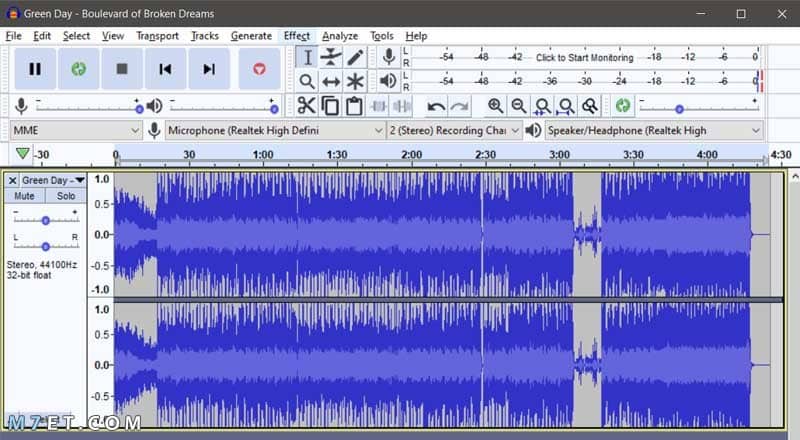Click the Trim audio outside selection icon
This screenshot has height=440, width=800.
378,106
